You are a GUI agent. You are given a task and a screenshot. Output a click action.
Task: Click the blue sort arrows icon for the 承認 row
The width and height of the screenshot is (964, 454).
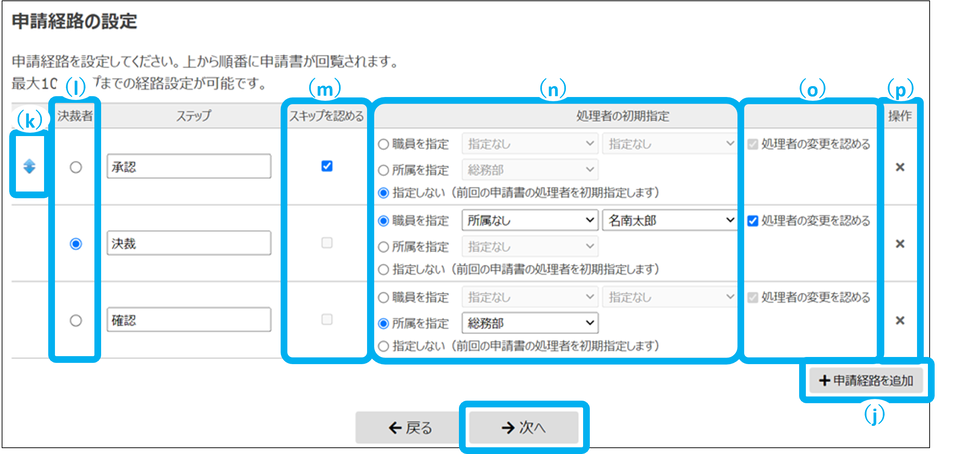click(x=30, y=167)
